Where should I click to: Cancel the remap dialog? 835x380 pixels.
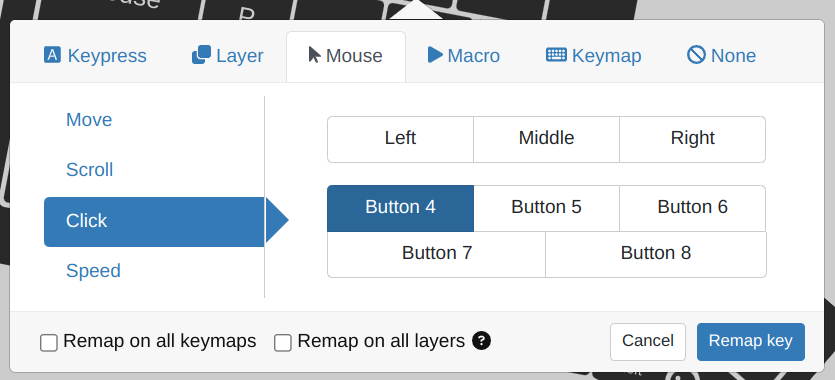click(x=648, y=342)
